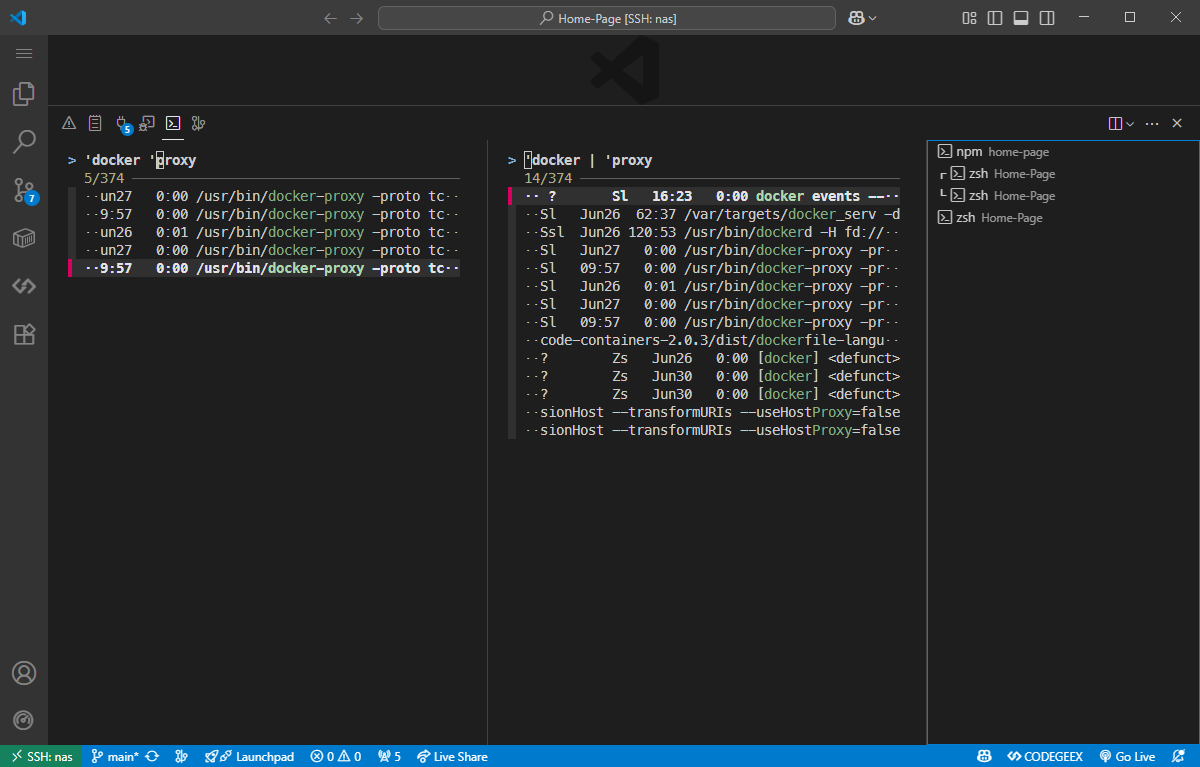Click the Customize Layout icon
Viewport: 1200px width, 767px height.
(x=969, y=18)
